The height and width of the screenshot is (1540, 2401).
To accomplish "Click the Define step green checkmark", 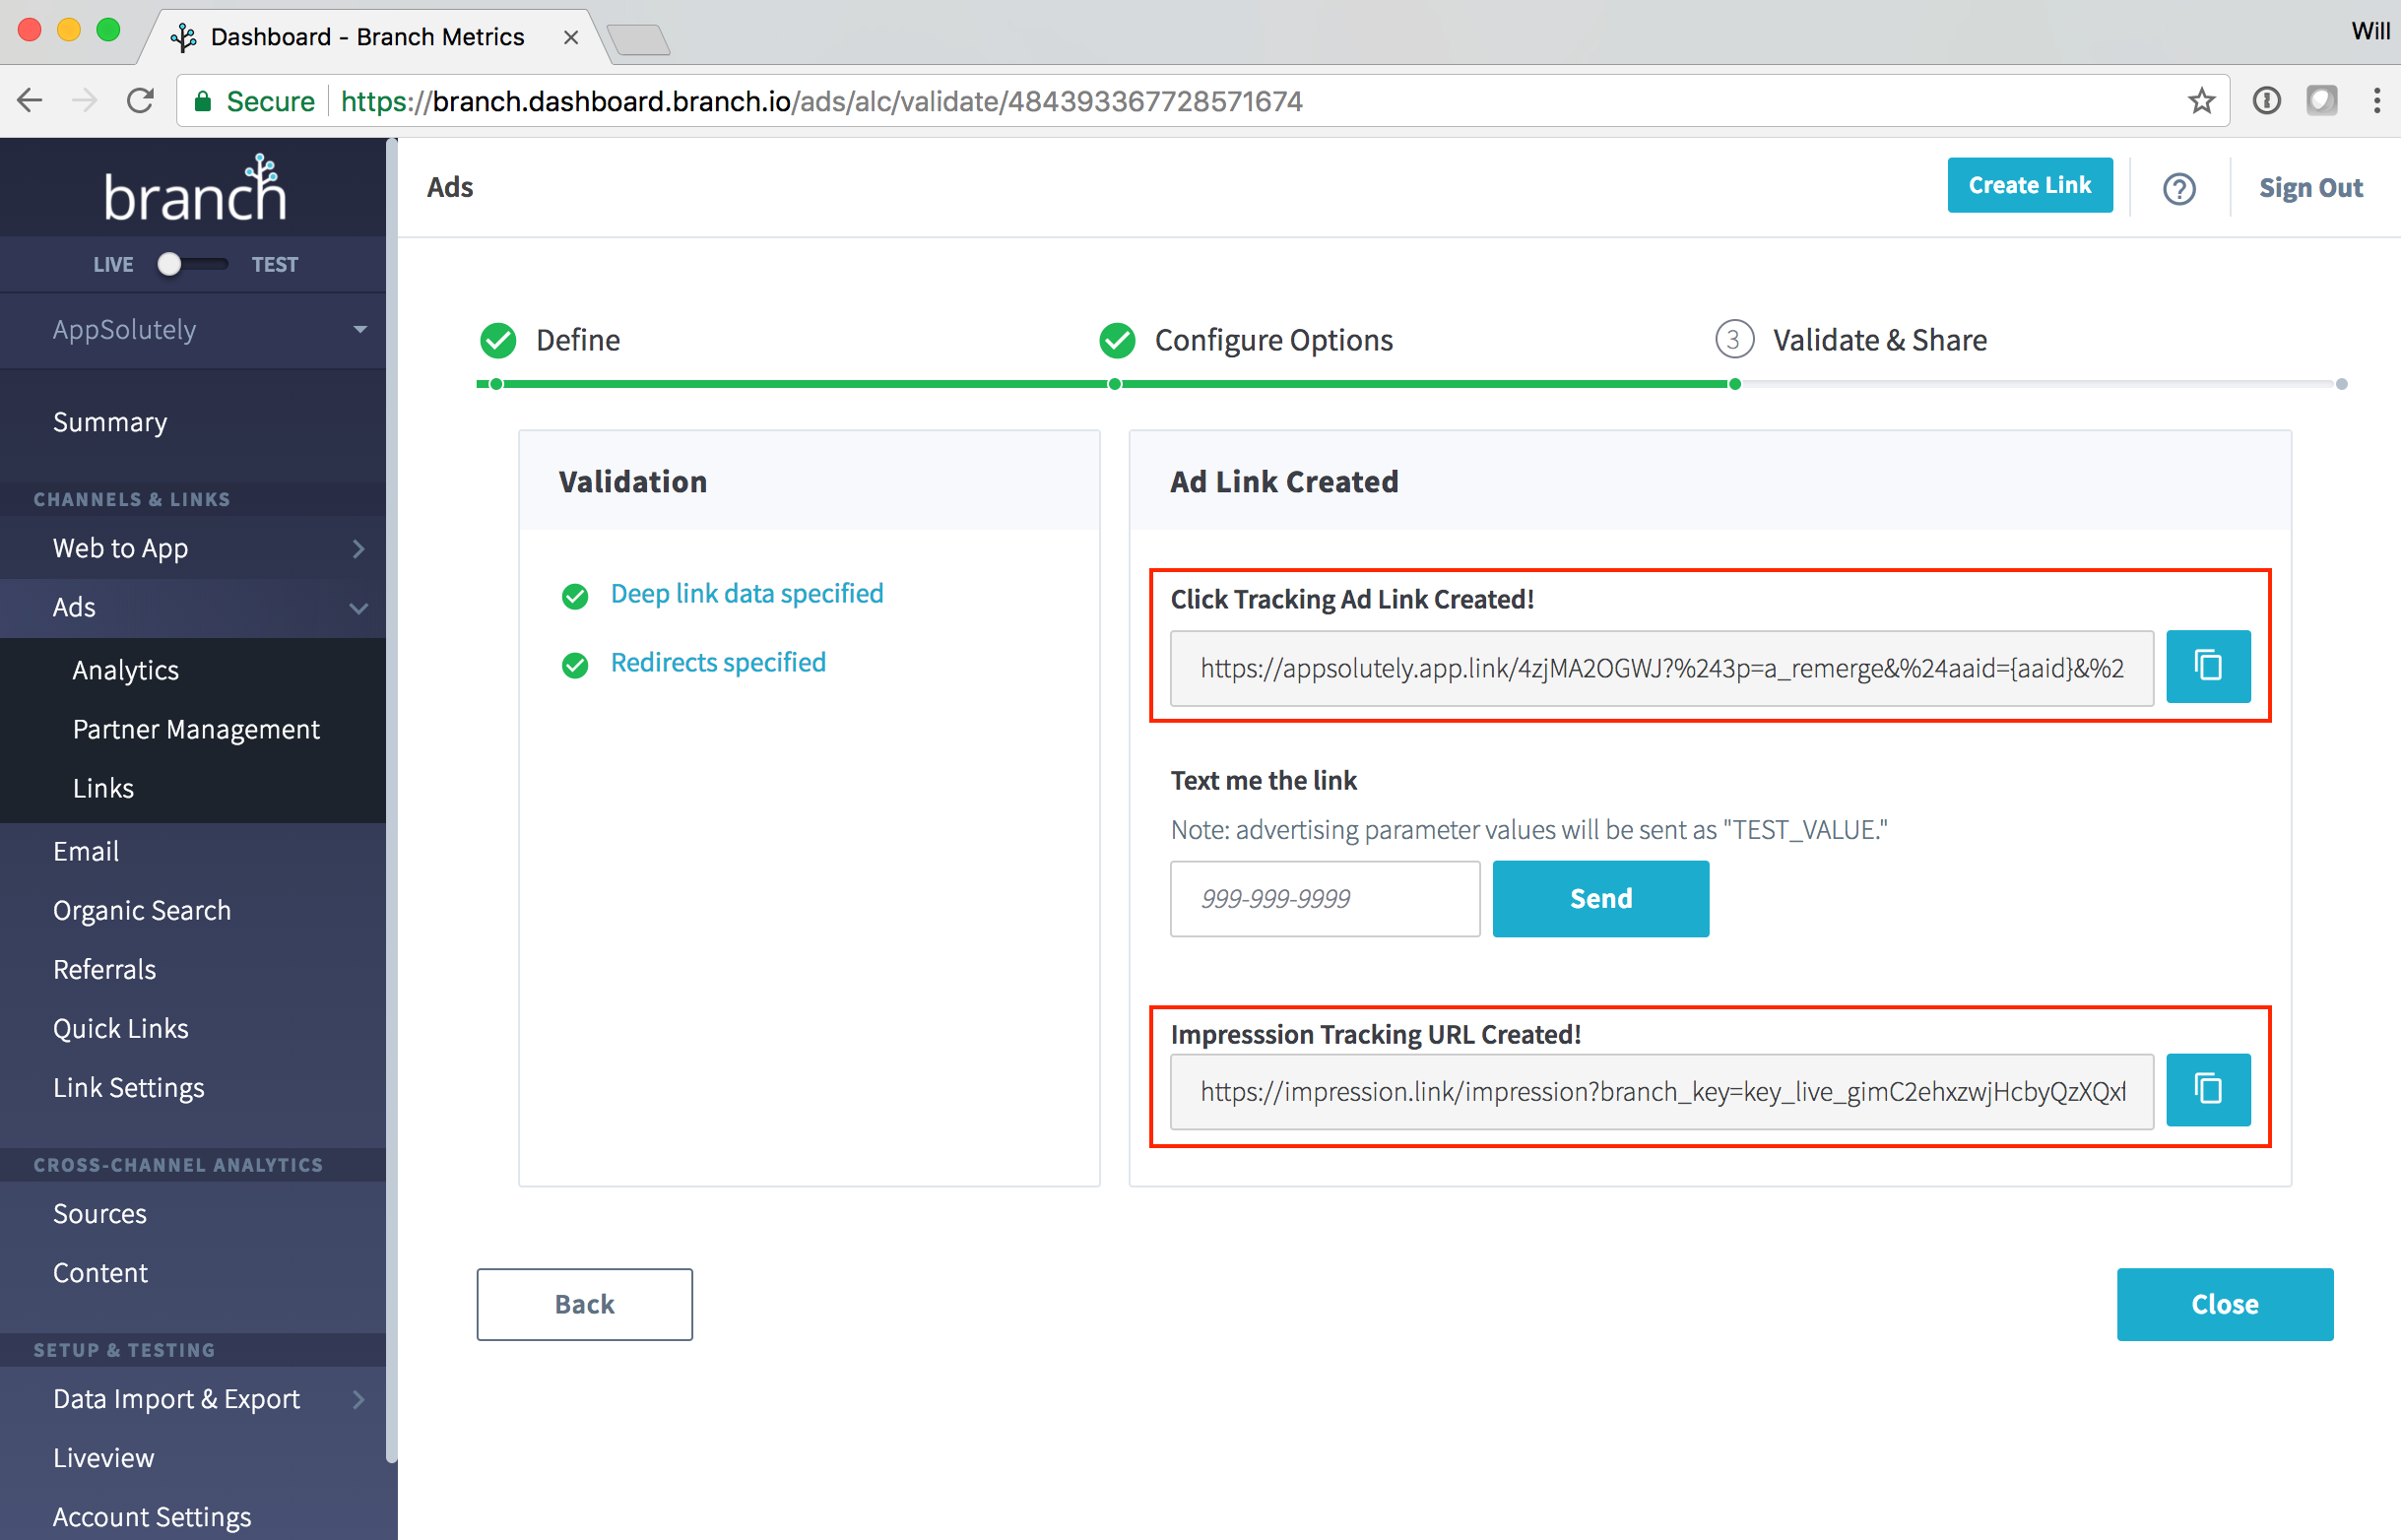I will 498,340.
